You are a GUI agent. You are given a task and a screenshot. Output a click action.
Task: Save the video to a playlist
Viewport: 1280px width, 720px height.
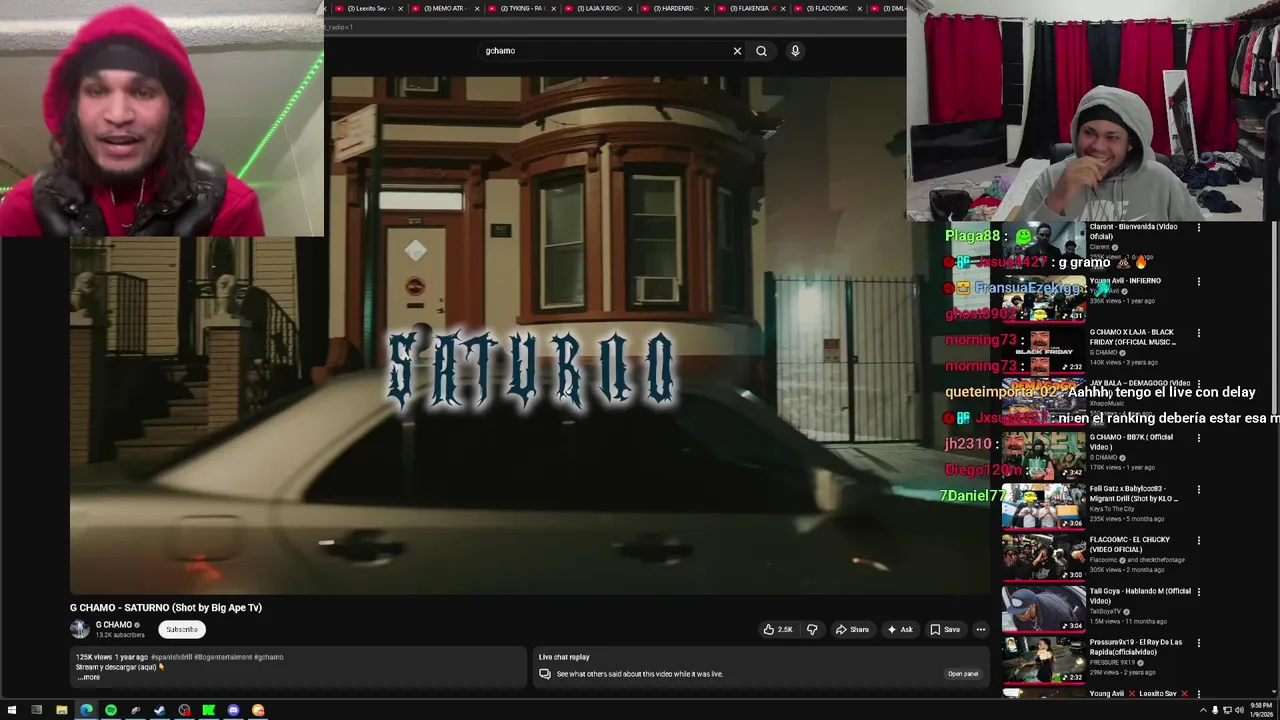(x=945, y=629)
